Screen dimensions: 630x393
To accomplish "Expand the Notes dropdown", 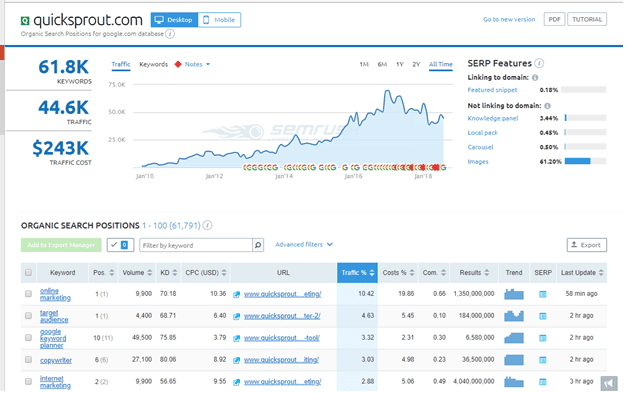I will pos(197,64).
